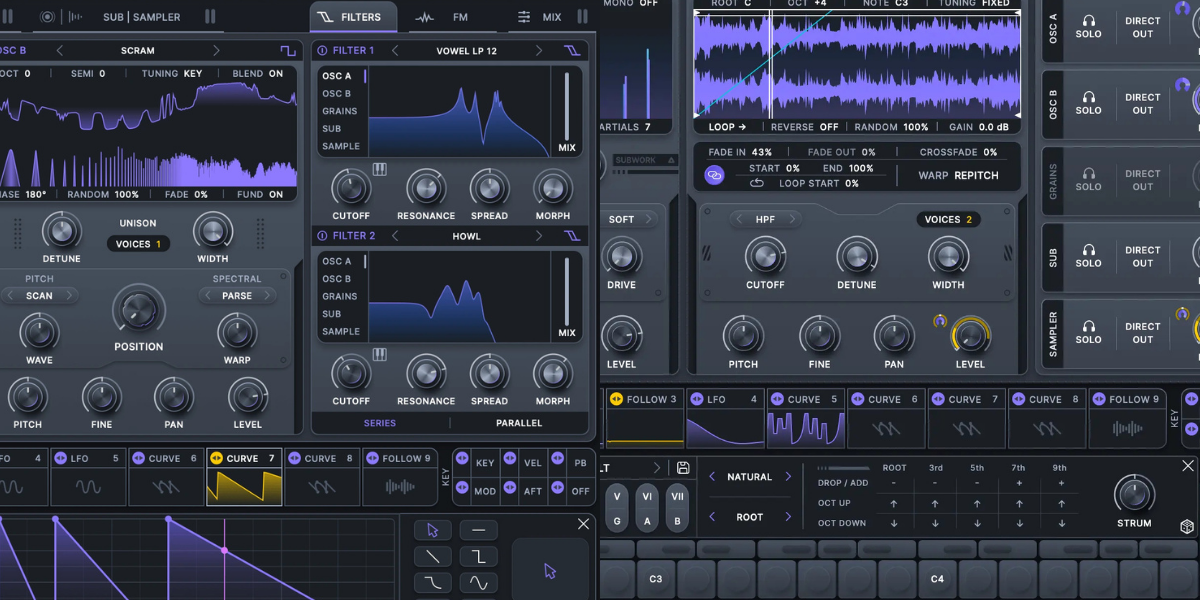1200x600 pixels.
Task: Toggle OSC B routing in Filter 2
Action: coord(337,279)
